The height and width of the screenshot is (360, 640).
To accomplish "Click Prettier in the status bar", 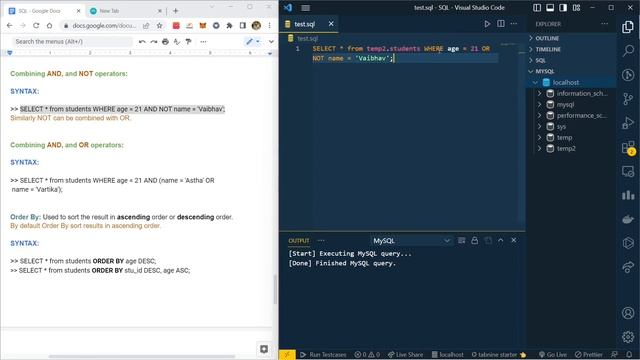I will [589, 355].
